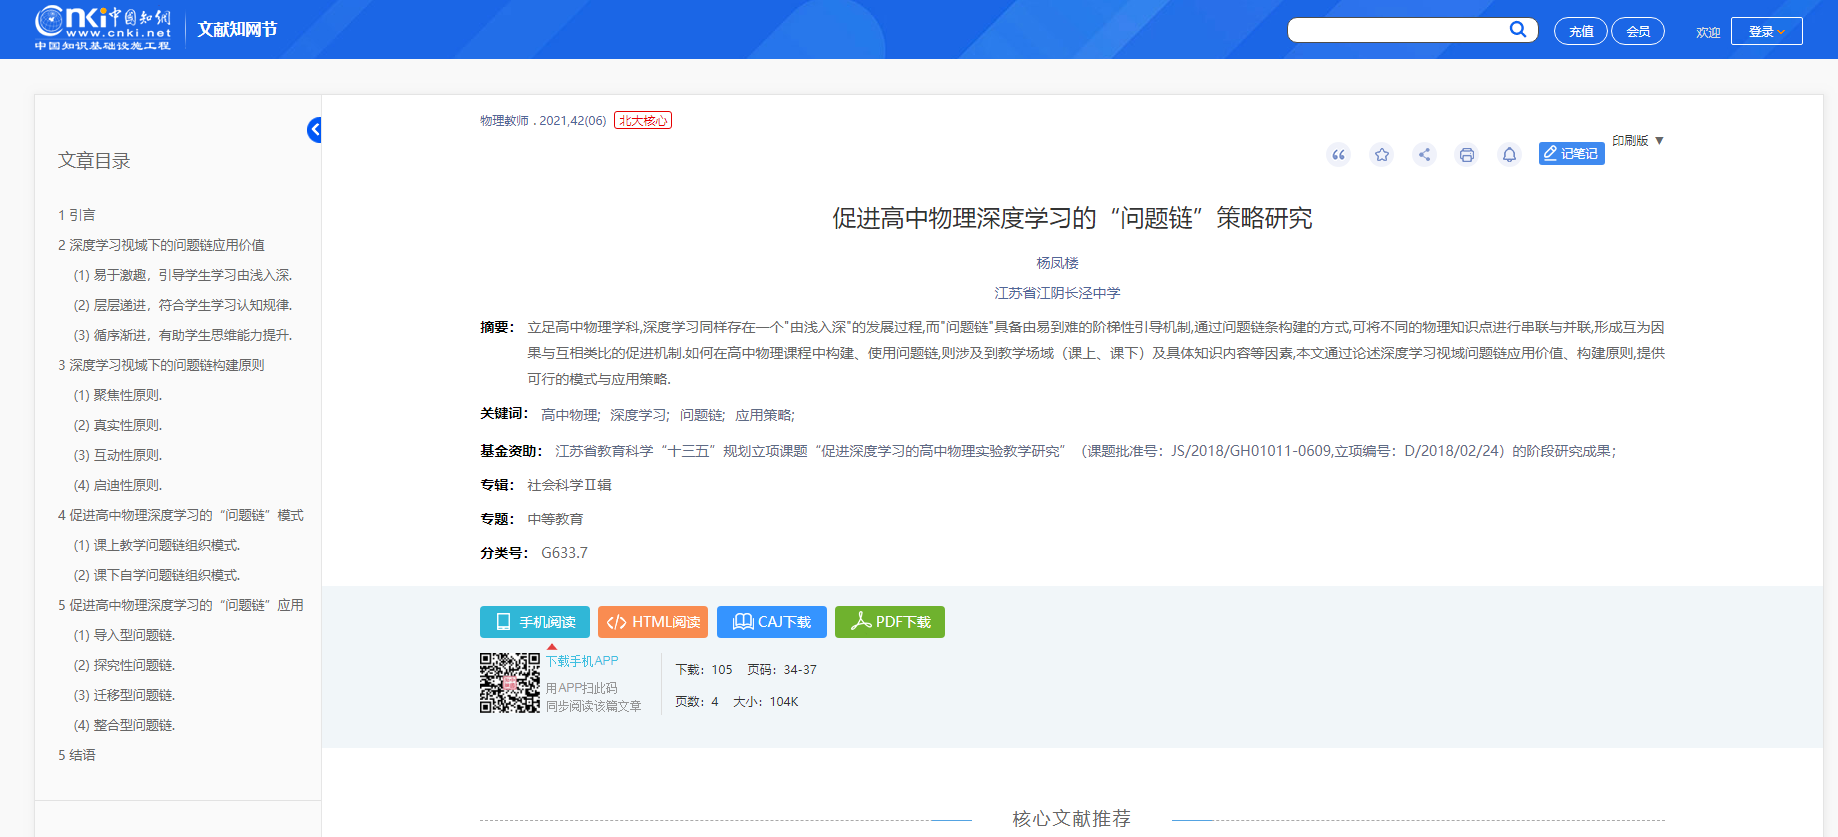Click the search magnifier icon
Viewport: 1838px width, 837px height.
tap(1517, 30)
